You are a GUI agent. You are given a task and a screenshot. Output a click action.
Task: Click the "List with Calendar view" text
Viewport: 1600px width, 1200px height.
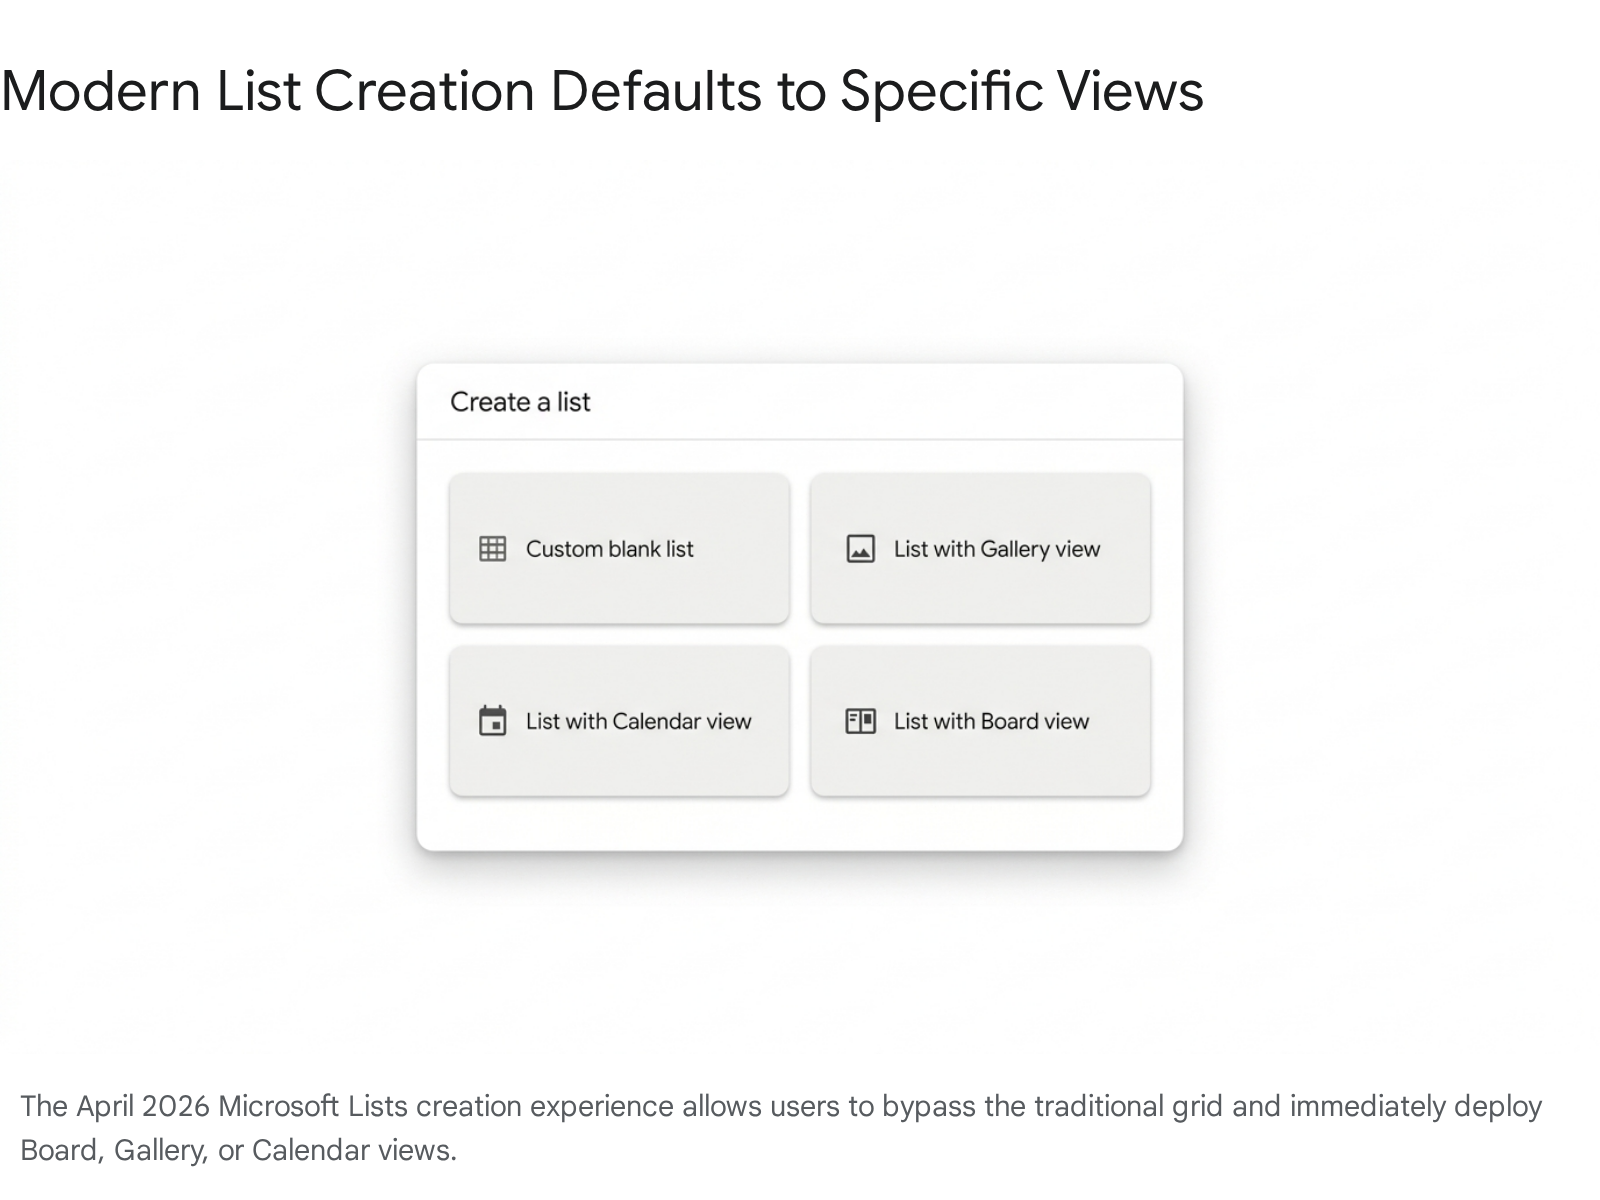(638, 721)
